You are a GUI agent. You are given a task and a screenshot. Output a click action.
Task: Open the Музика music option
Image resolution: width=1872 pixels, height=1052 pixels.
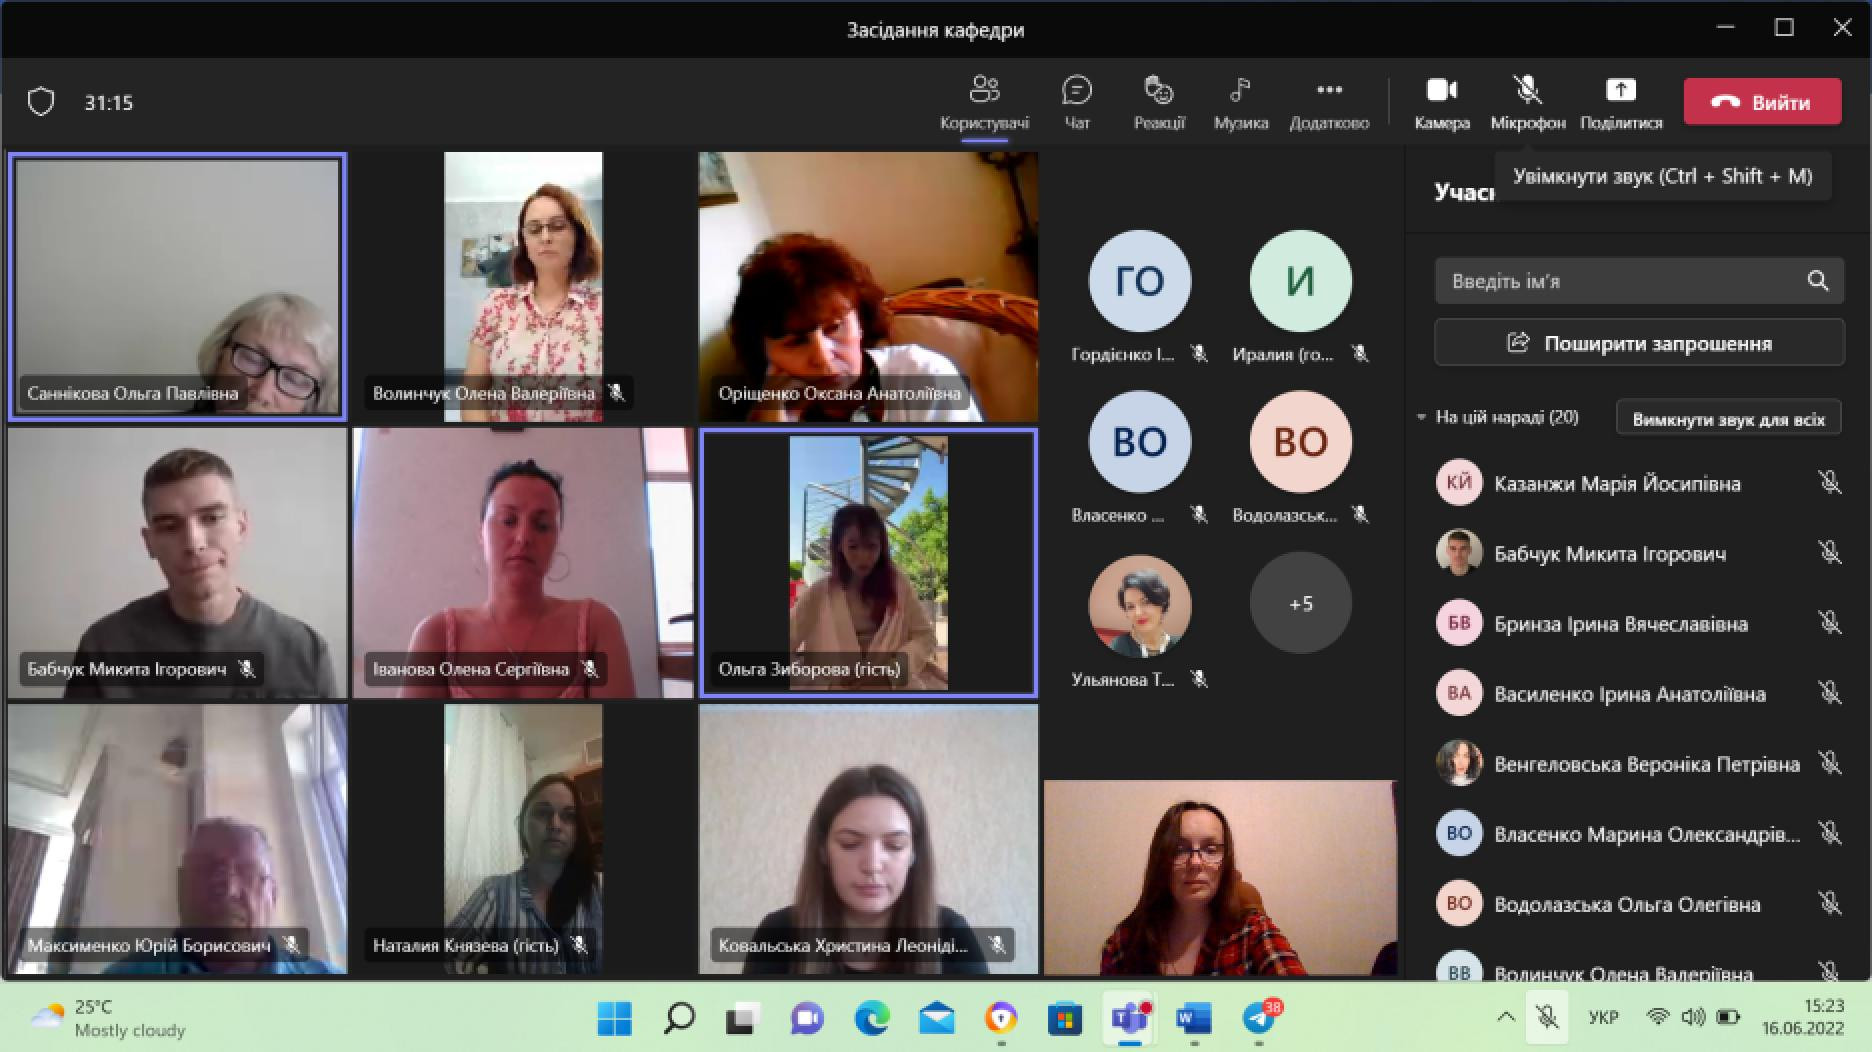pos(1241,102)
